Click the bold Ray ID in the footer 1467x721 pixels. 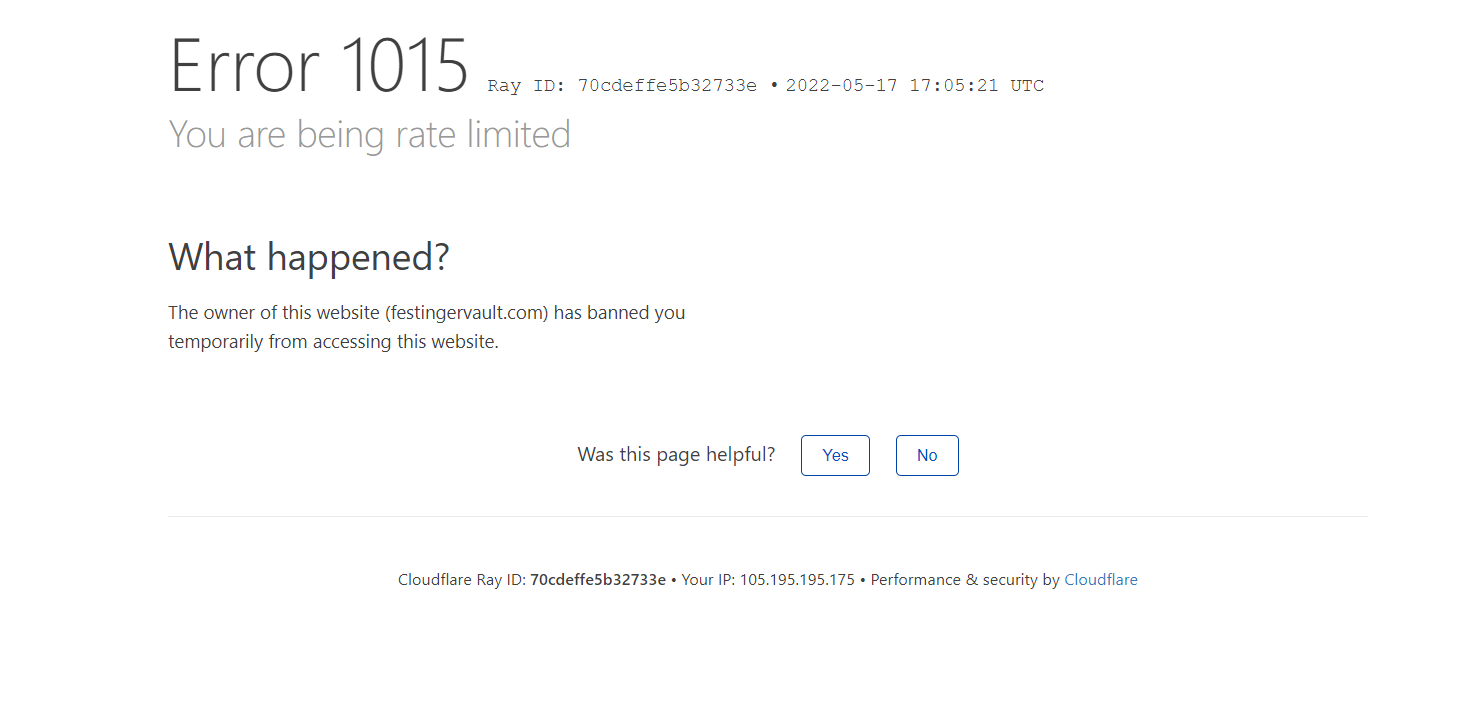pos(598,580)
